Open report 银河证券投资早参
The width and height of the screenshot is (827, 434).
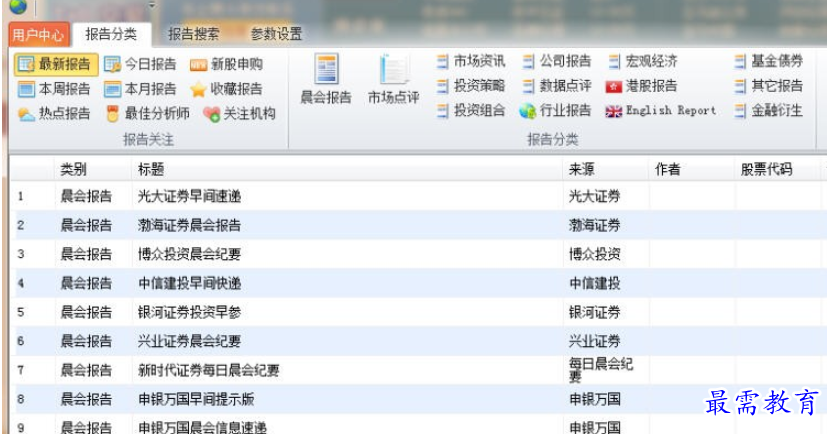pyautogui.click(x=189, y=312)
